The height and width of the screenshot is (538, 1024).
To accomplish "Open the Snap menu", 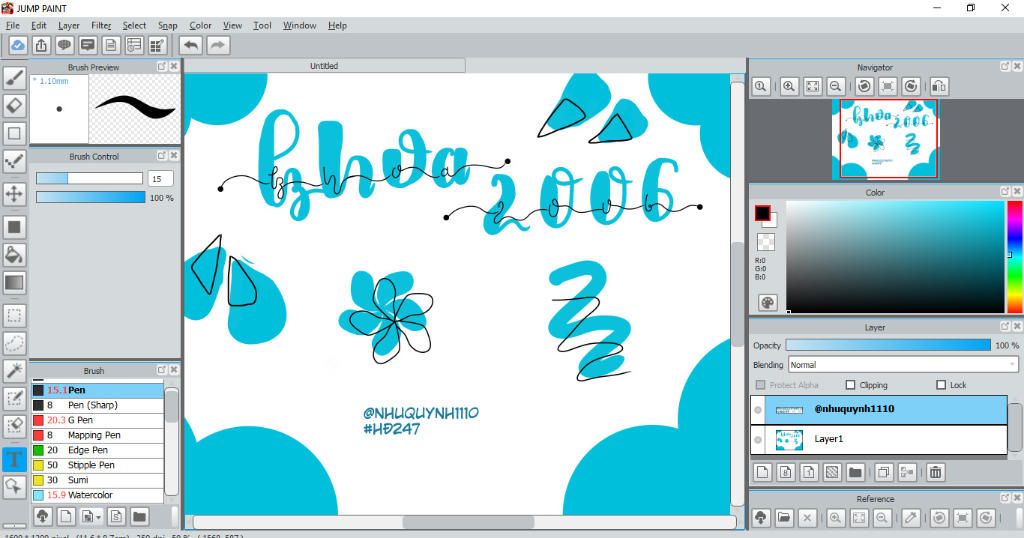I will (x=168, y=25).
